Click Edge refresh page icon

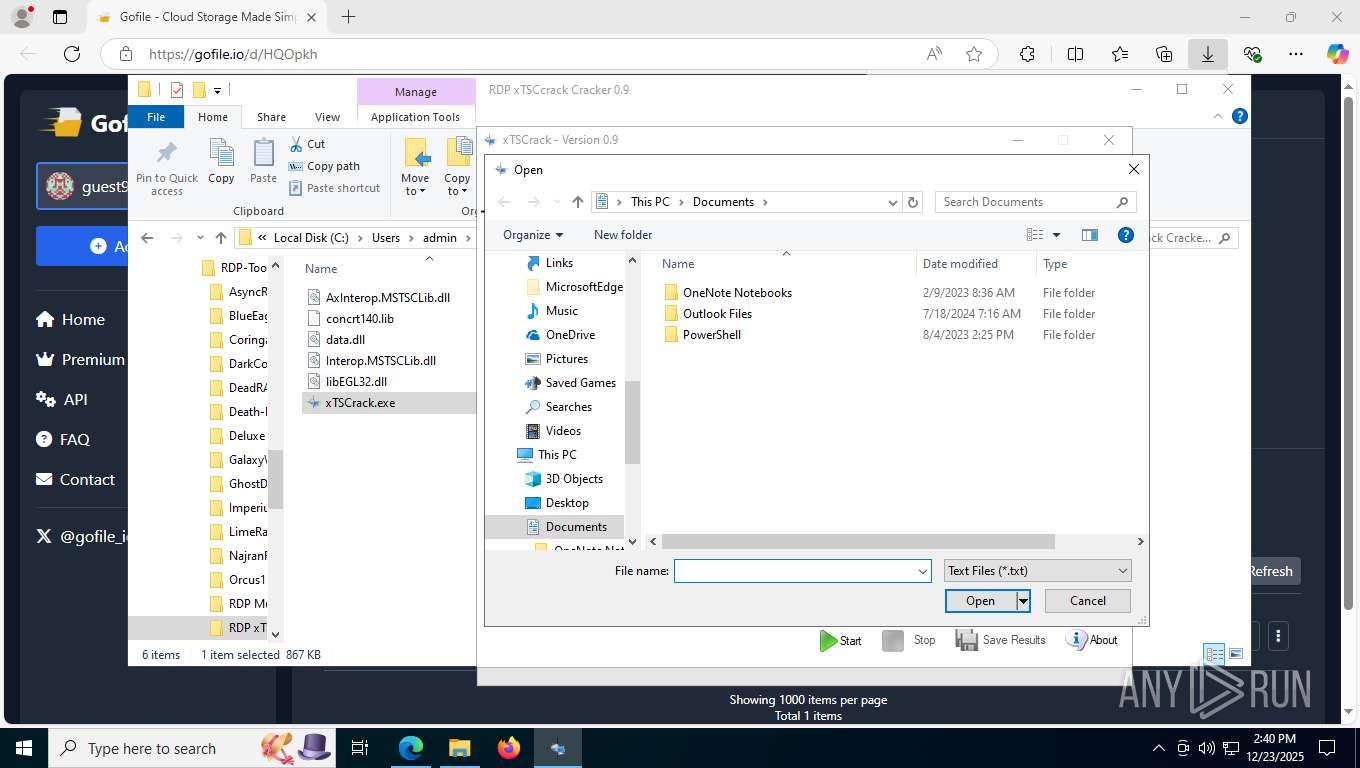tap(71, 54)
